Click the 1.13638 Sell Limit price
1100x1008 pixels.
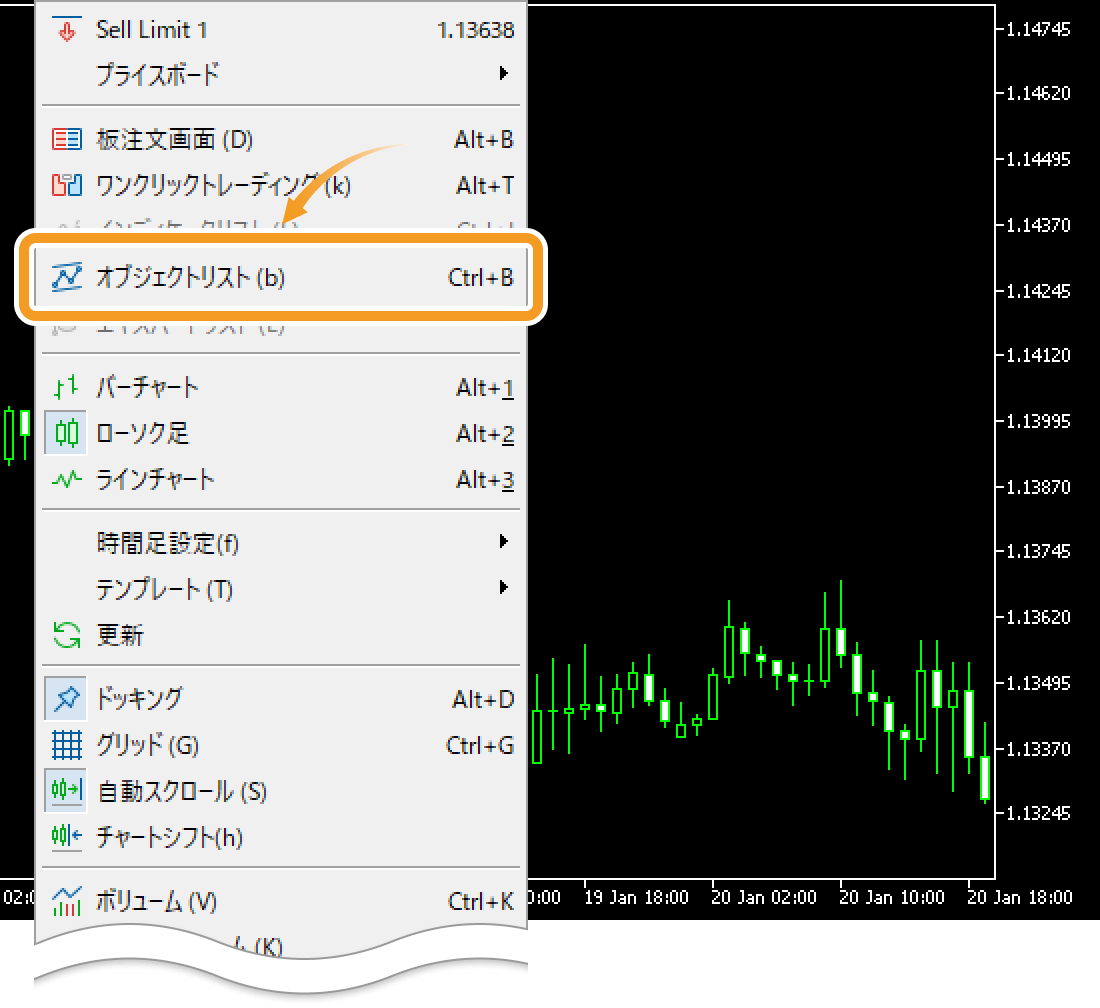476,30
